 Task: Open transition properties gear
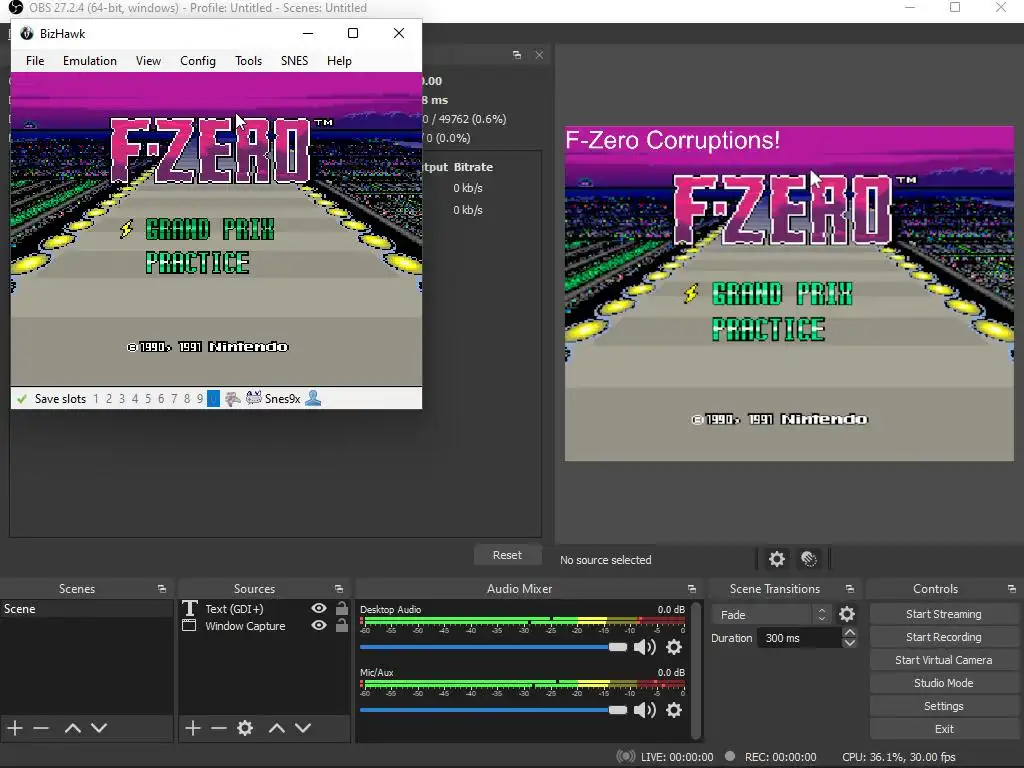(x=847, y=614)
